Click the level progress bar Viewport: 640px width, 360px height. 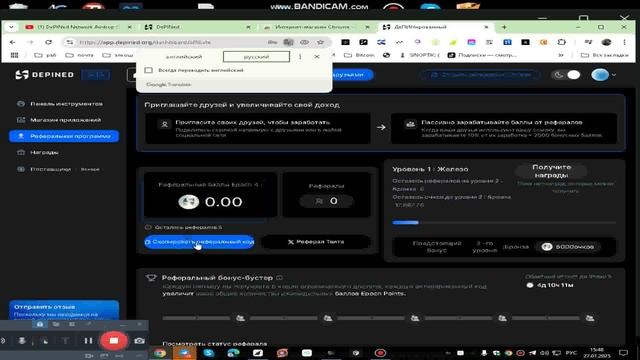pos(504,222)
